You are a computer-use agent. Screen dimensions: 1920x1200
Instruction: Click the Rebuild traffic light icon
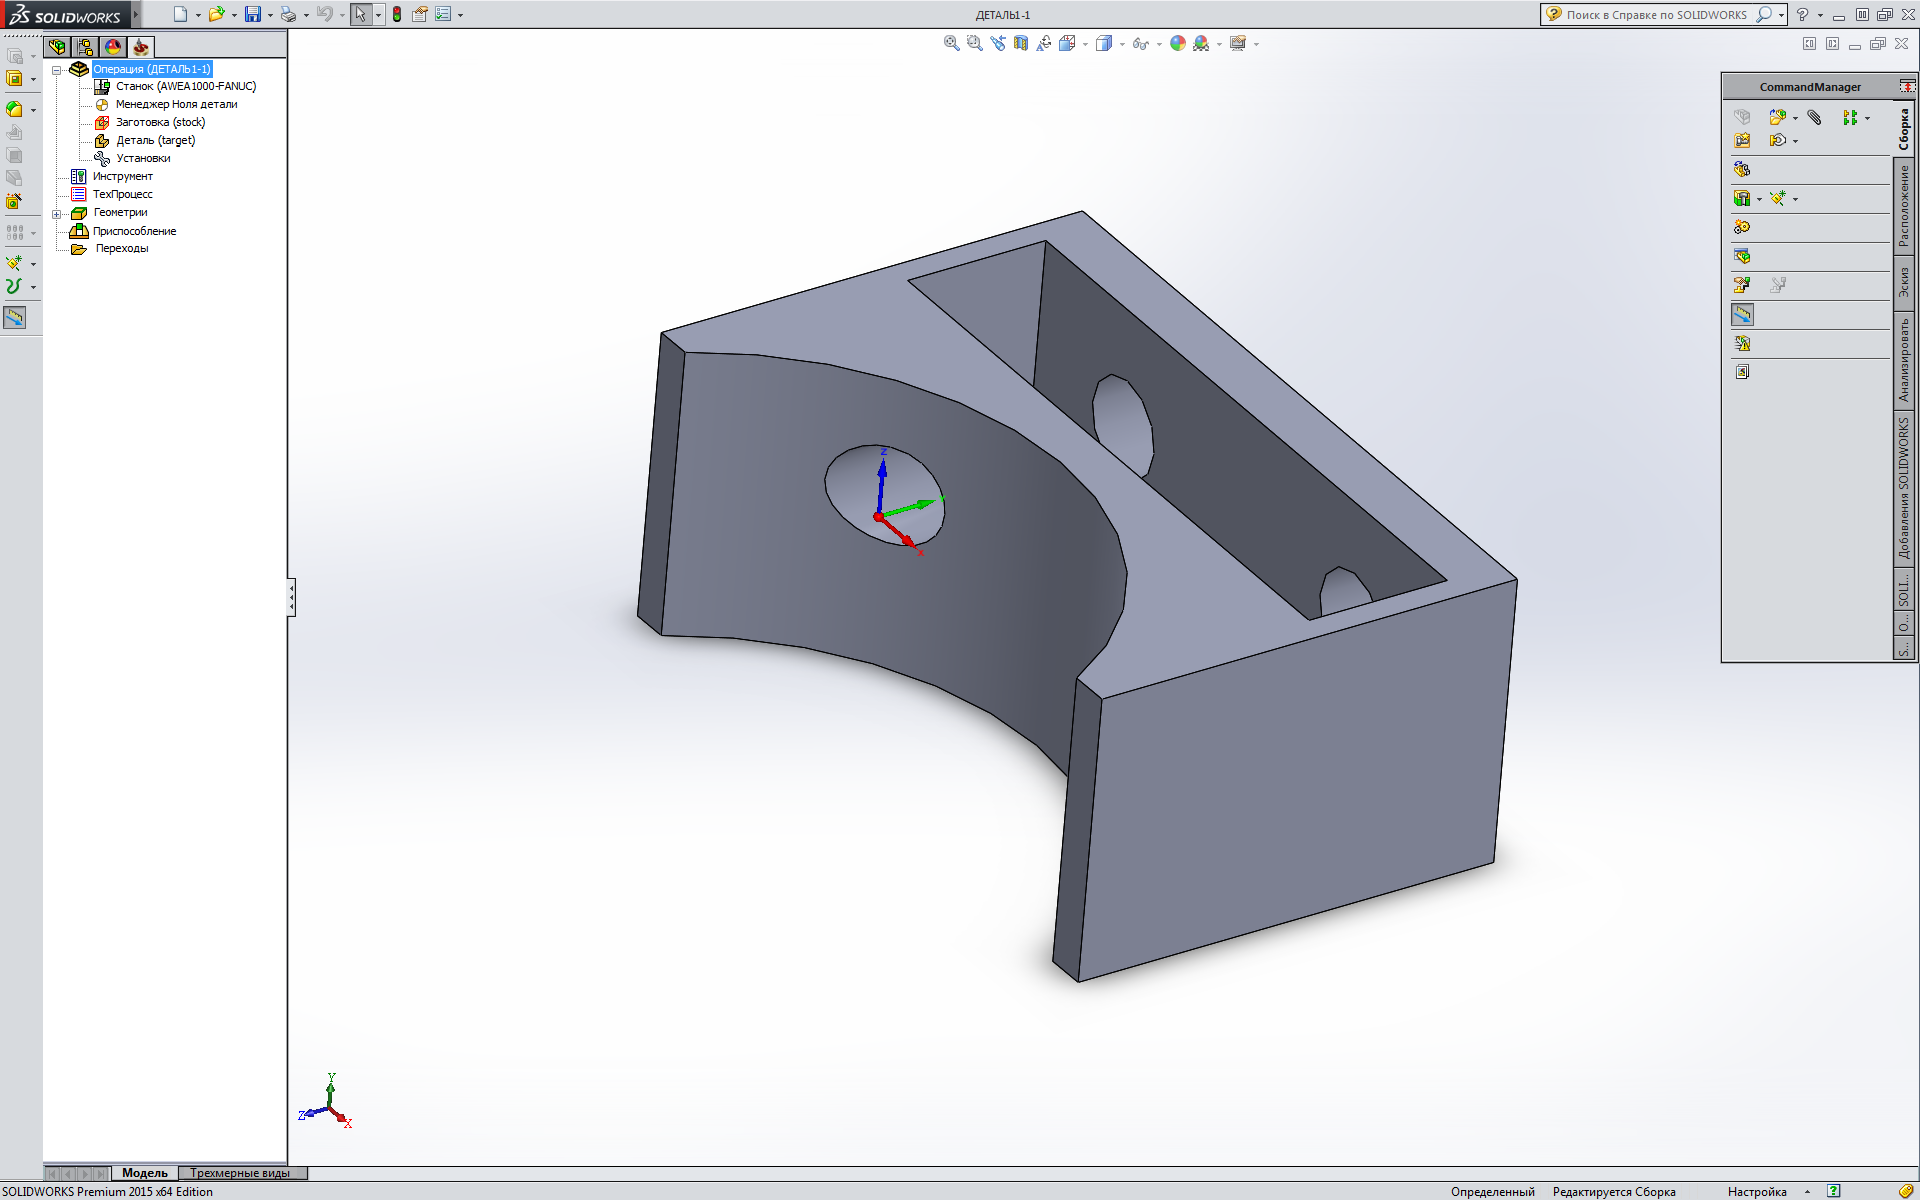pos(397,14)
